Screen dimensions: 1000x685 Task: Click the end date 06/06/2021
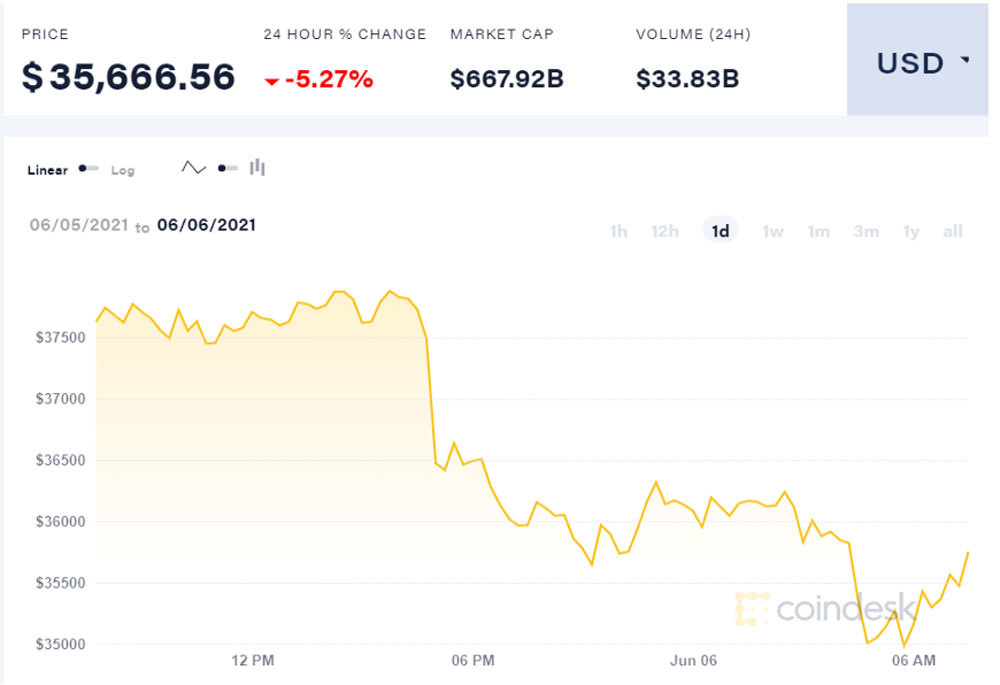coord(206,225)
